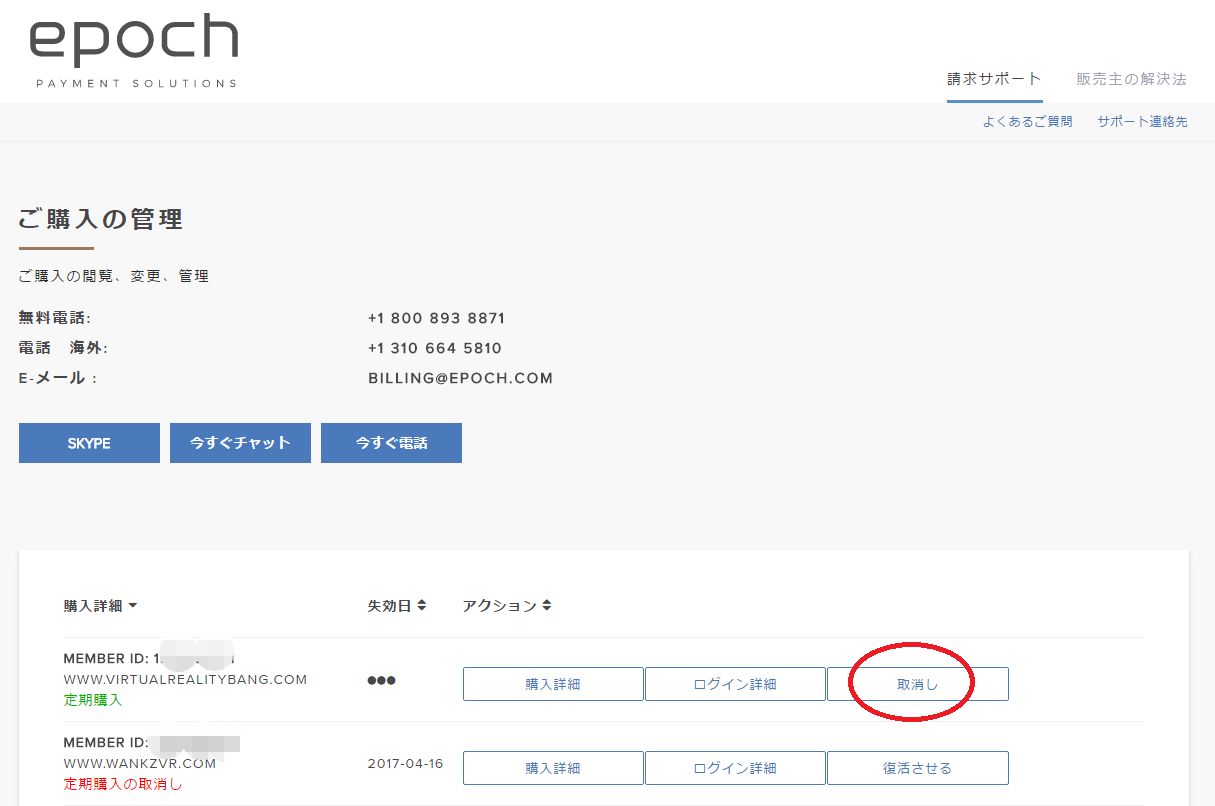Click the SKYPE contact button
This screenshot has width=1215, height=806.
(x=89, y=442)
